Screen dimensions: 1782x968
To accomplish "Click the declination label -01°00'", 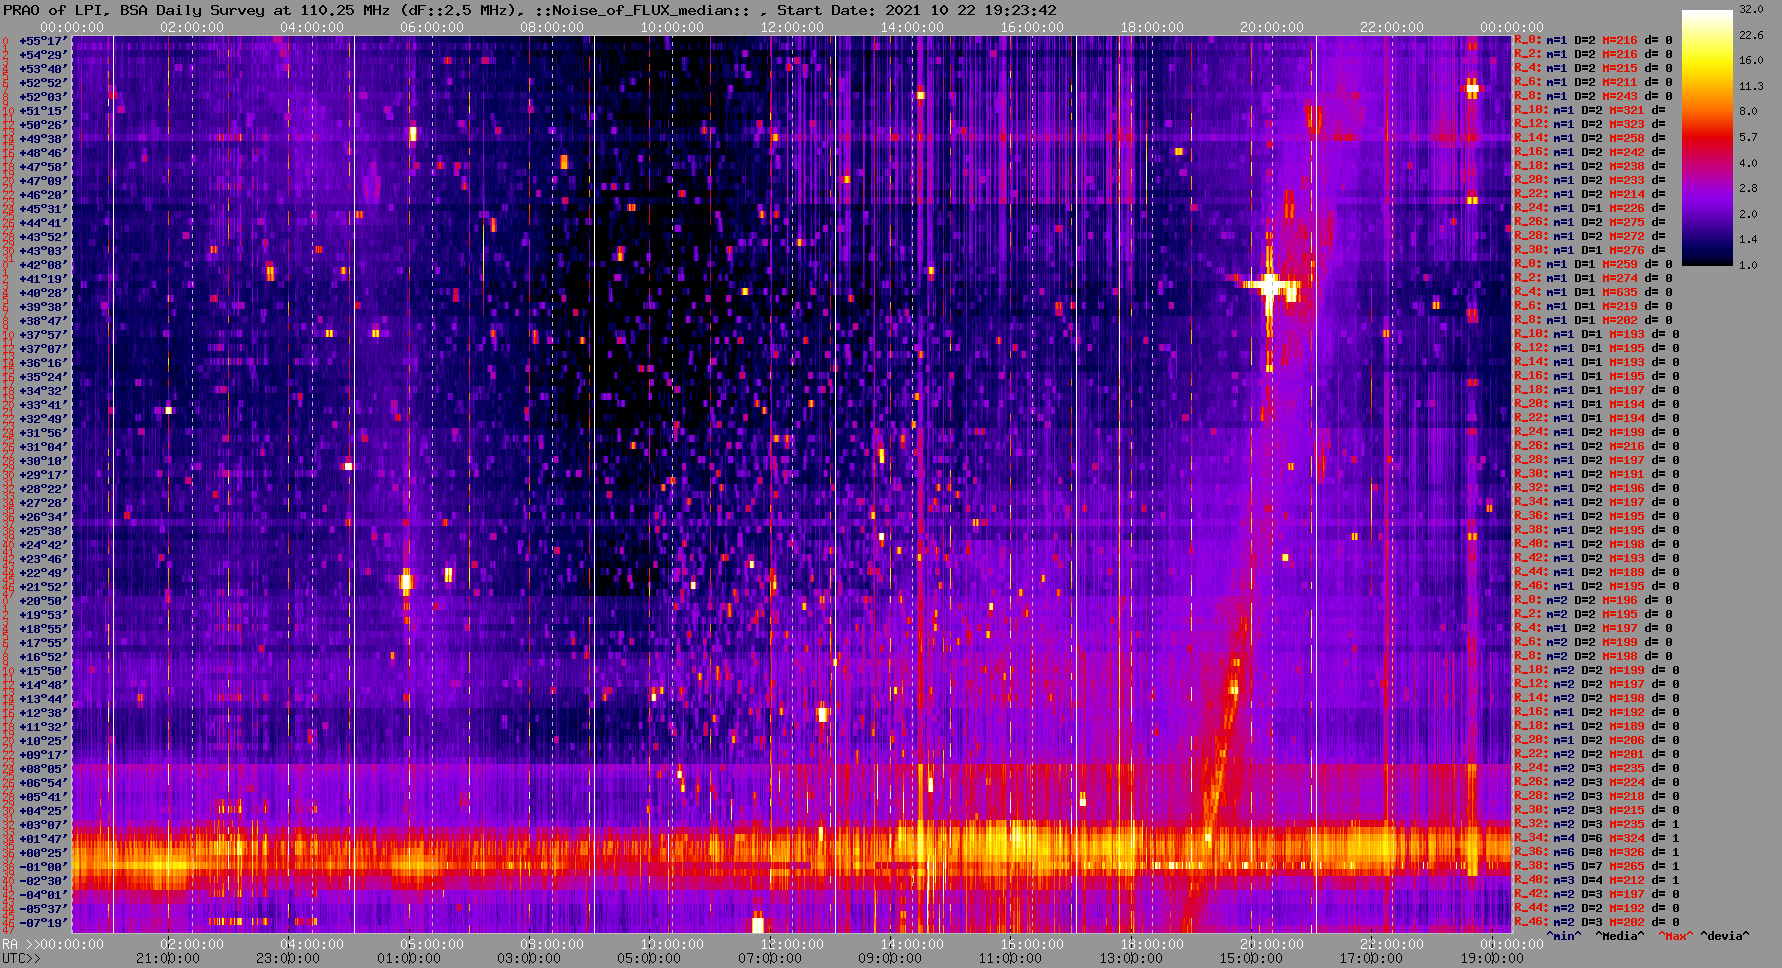I will 42,867.
